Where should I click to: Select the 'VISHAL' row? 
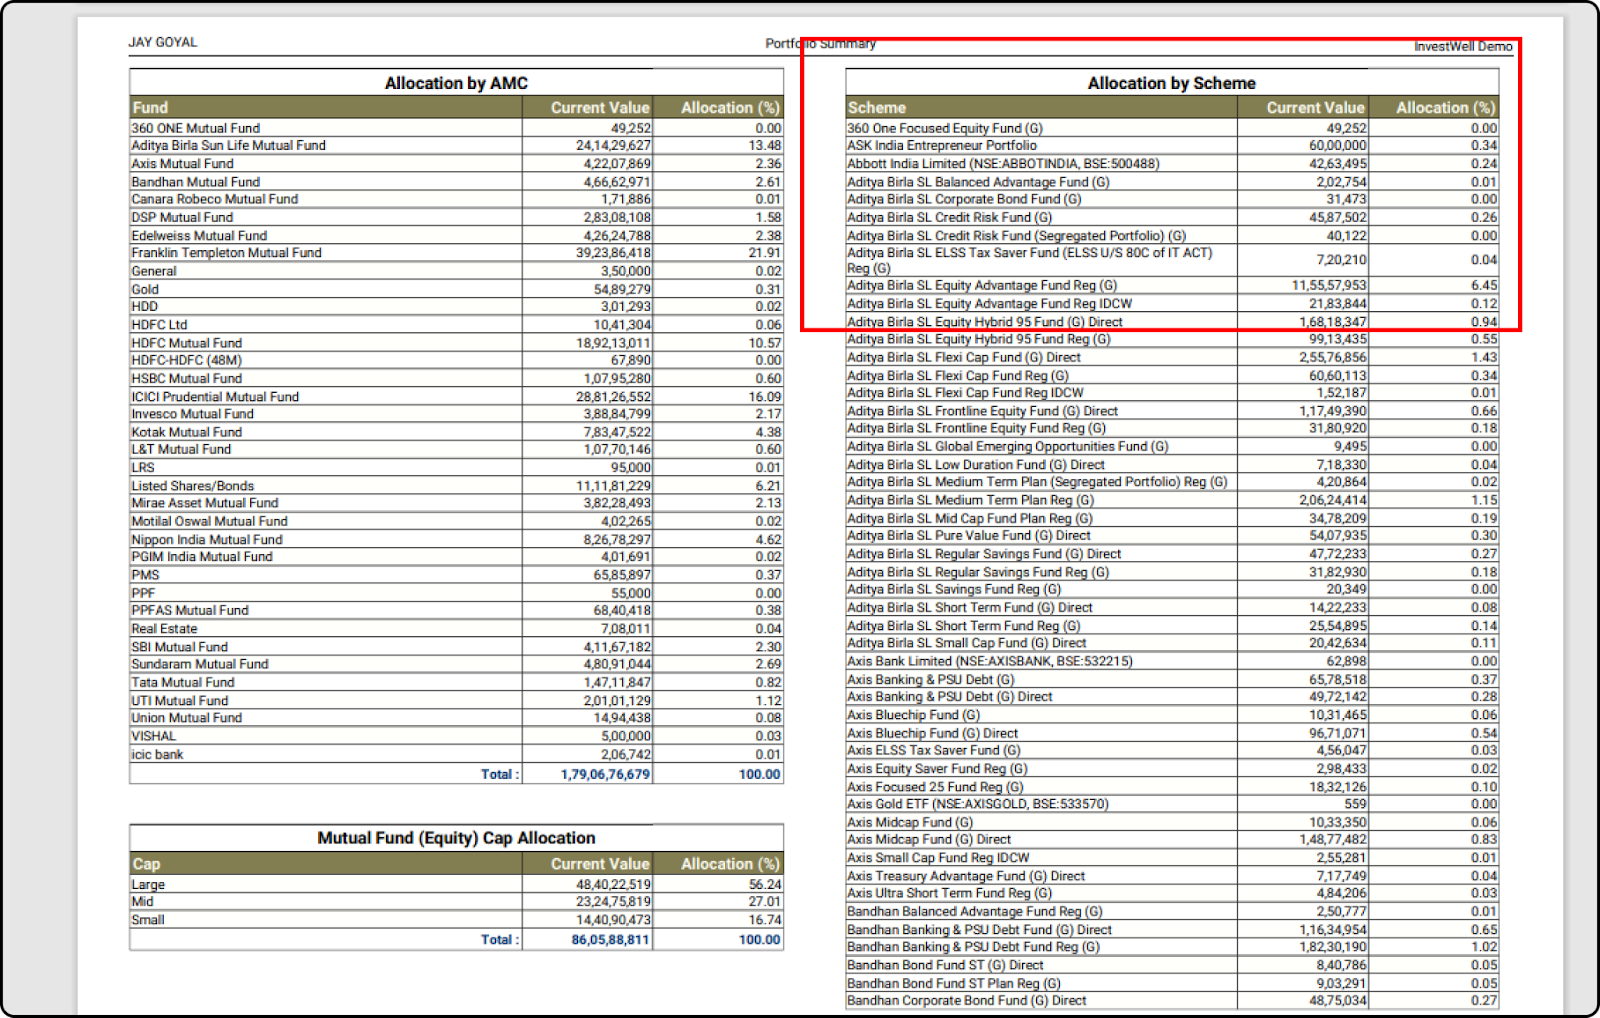tap(456, 736)
